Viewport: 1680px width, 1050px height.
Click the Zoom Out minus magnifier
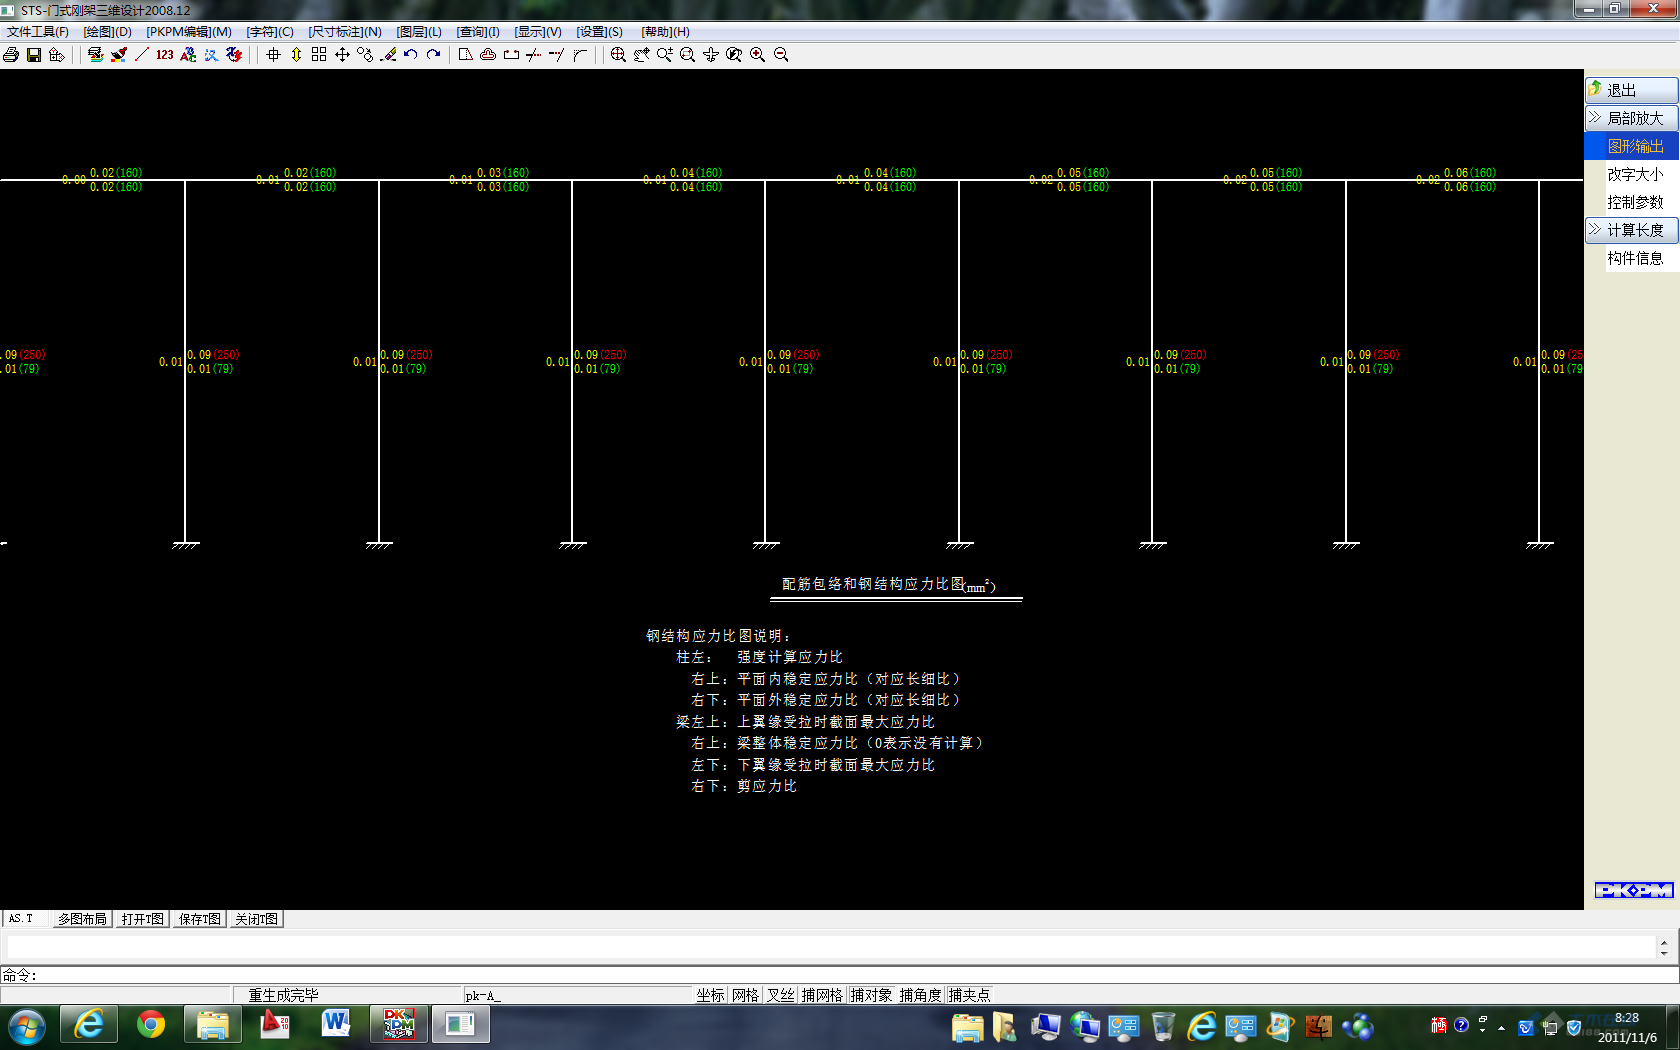coord(780,55)
